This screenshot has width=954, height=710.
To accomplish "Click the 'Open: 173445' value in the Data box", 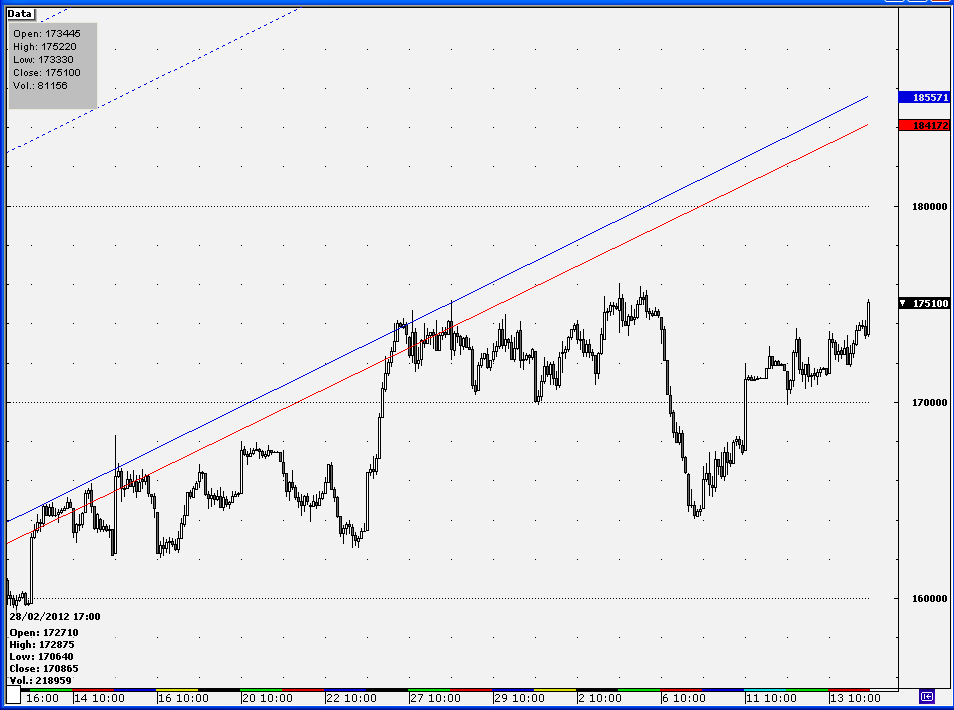I will point(47,33).
